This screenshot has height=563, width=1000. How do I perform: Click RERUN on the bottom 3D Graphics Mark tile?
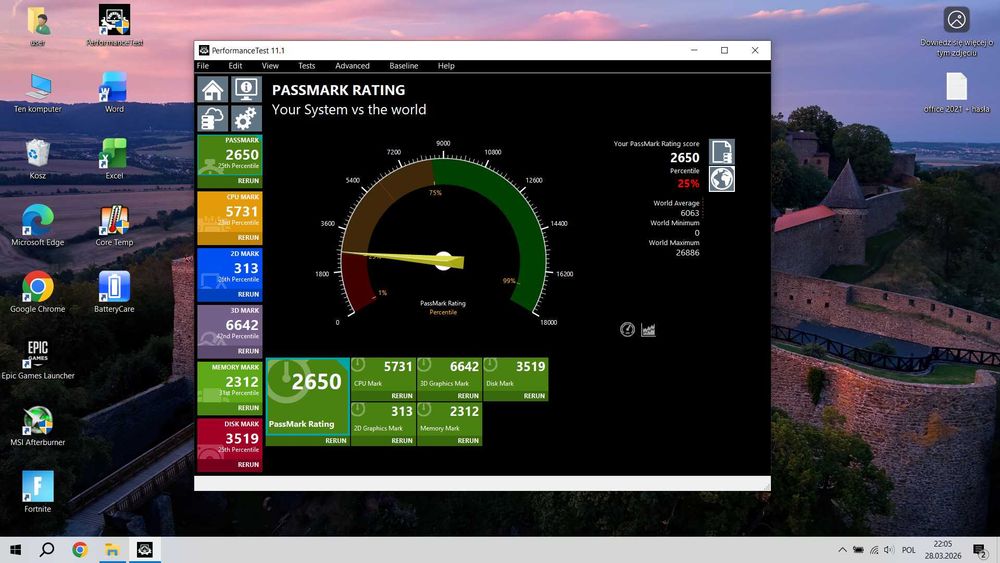468,396
